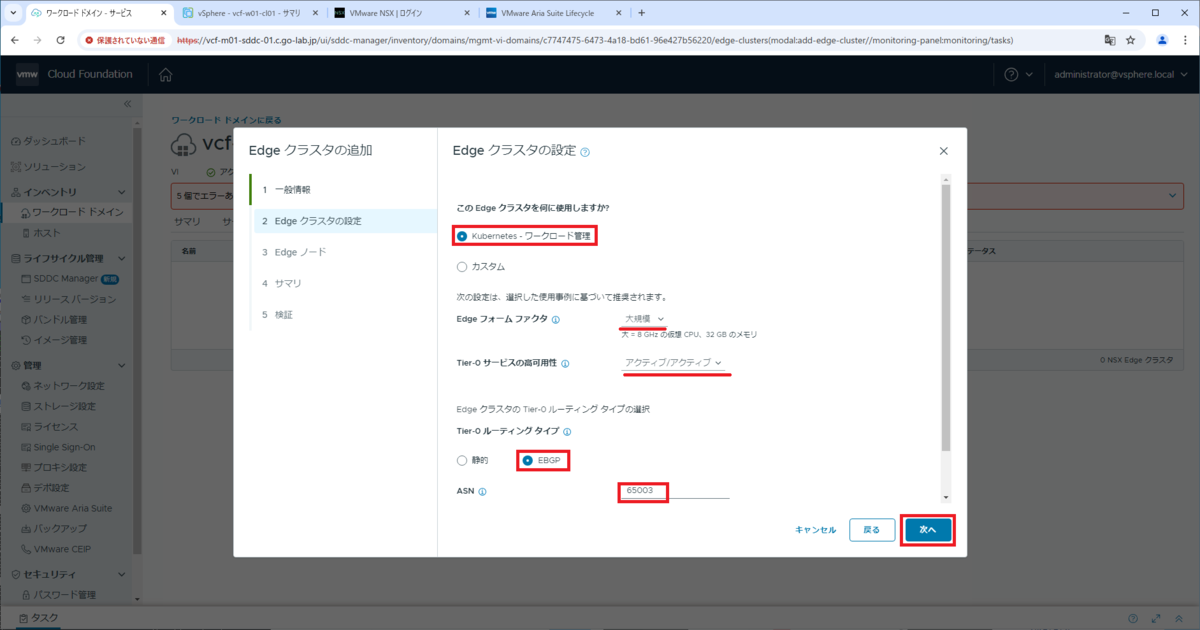This screenshot has width=1200, height=630.
Task: Open デポ設定 in the sidebar
Action: (x=52, y=488)
